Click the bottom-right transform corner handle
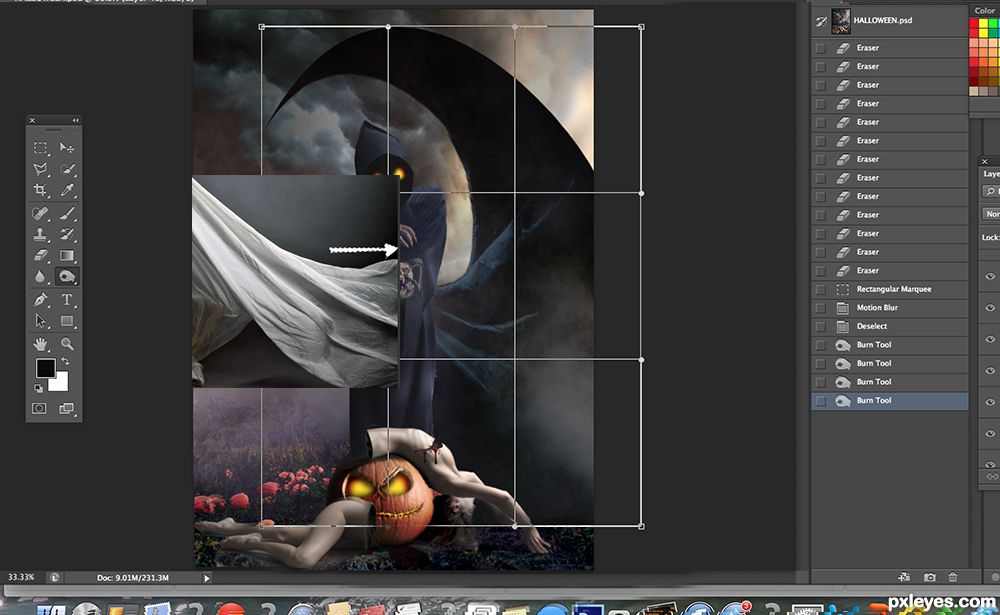 pos(641,526)
